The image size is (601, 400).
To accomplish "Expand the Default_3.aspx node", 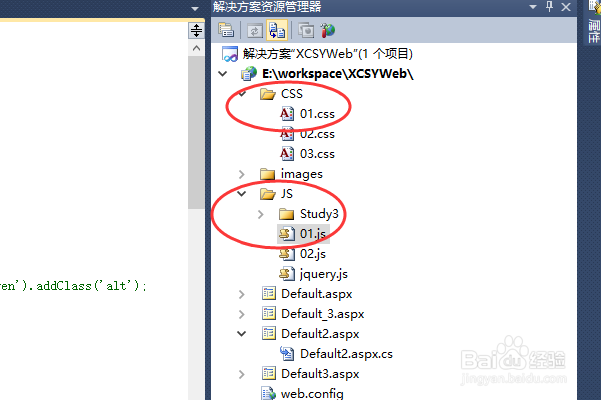I will pyautogui.click(x=241, y=314).
